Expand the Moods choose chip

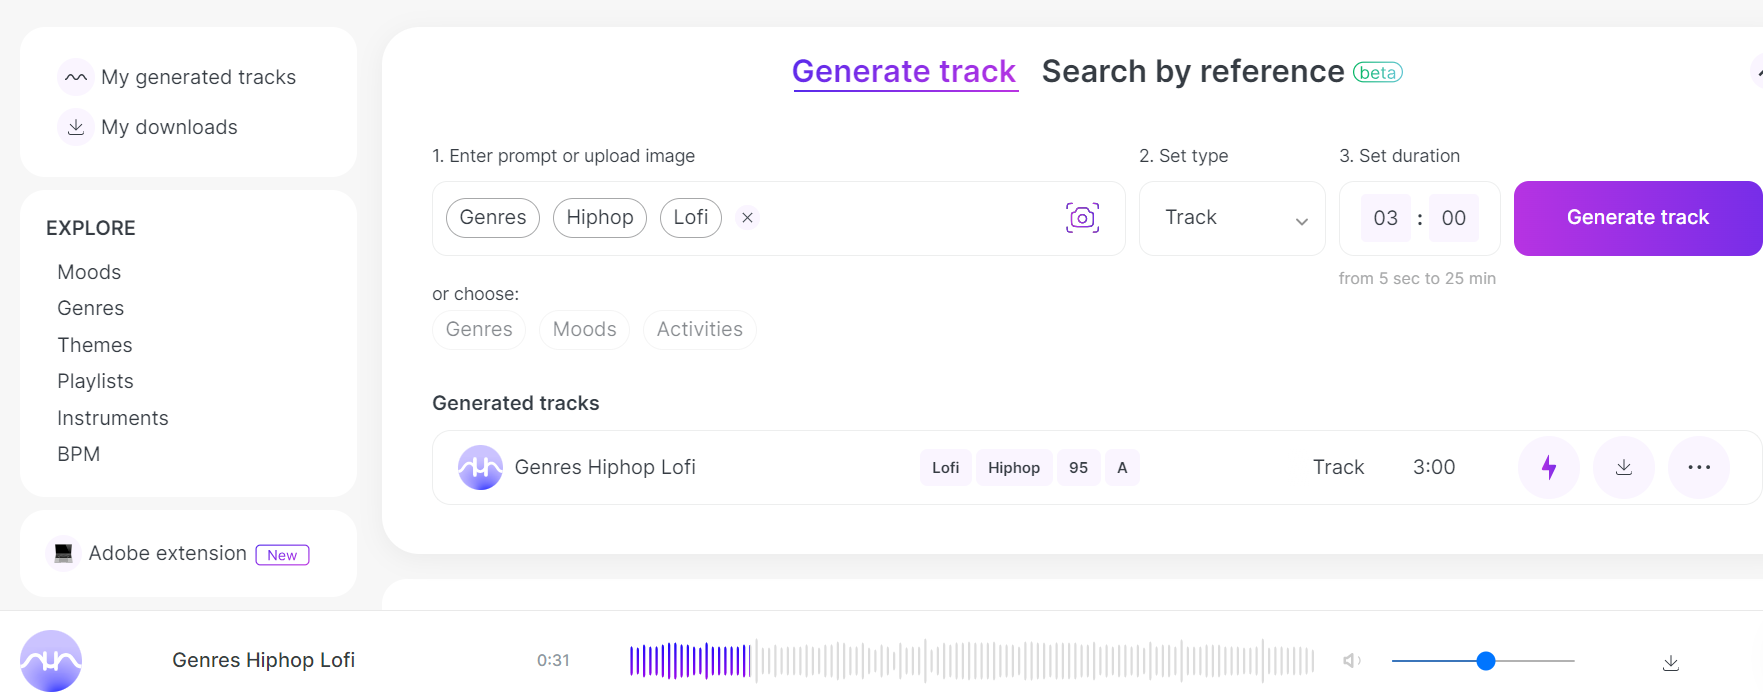[x=585, y=330]
